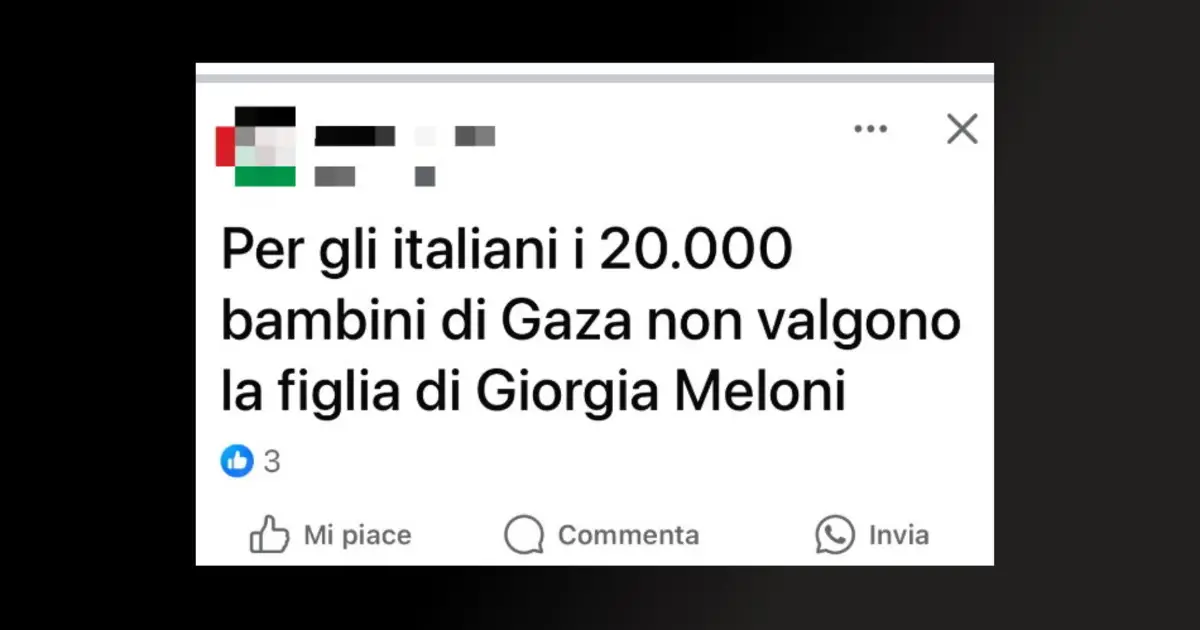This screenshot has width=1200, height=630.
Task: Click the thumbs-up icon beside Mi piace
Action: [x=269, y=534]
